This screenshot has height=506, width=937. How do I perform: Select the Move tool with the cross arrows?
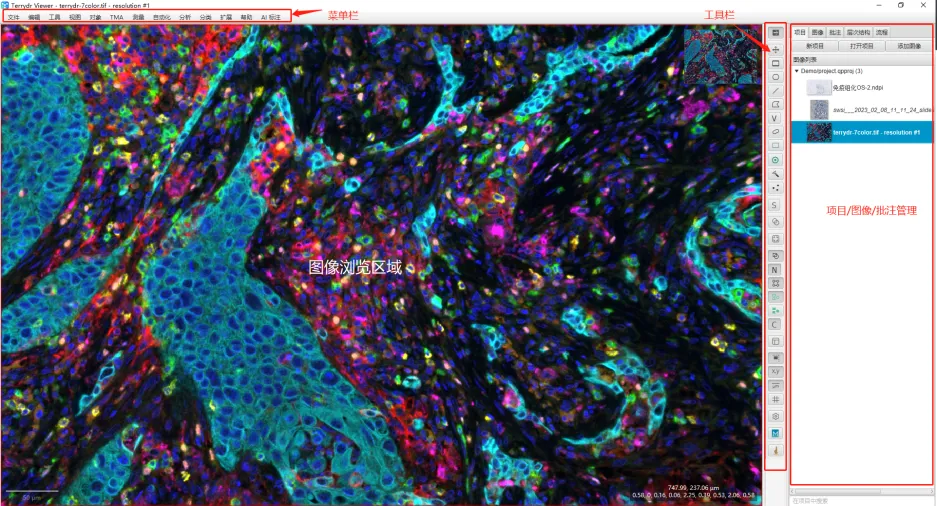click(776, 49)
